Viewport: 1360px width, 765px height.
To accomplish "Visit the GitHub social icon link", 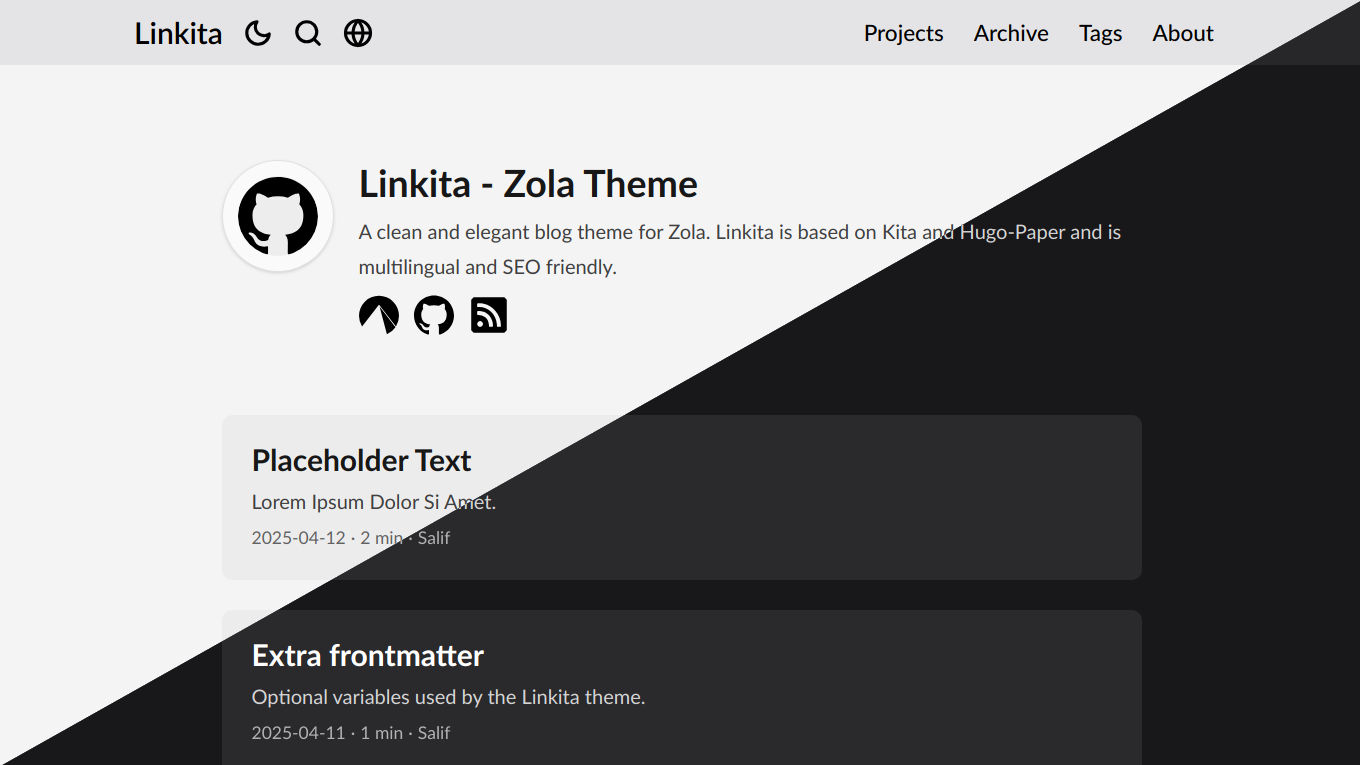I will pos(434,316).
